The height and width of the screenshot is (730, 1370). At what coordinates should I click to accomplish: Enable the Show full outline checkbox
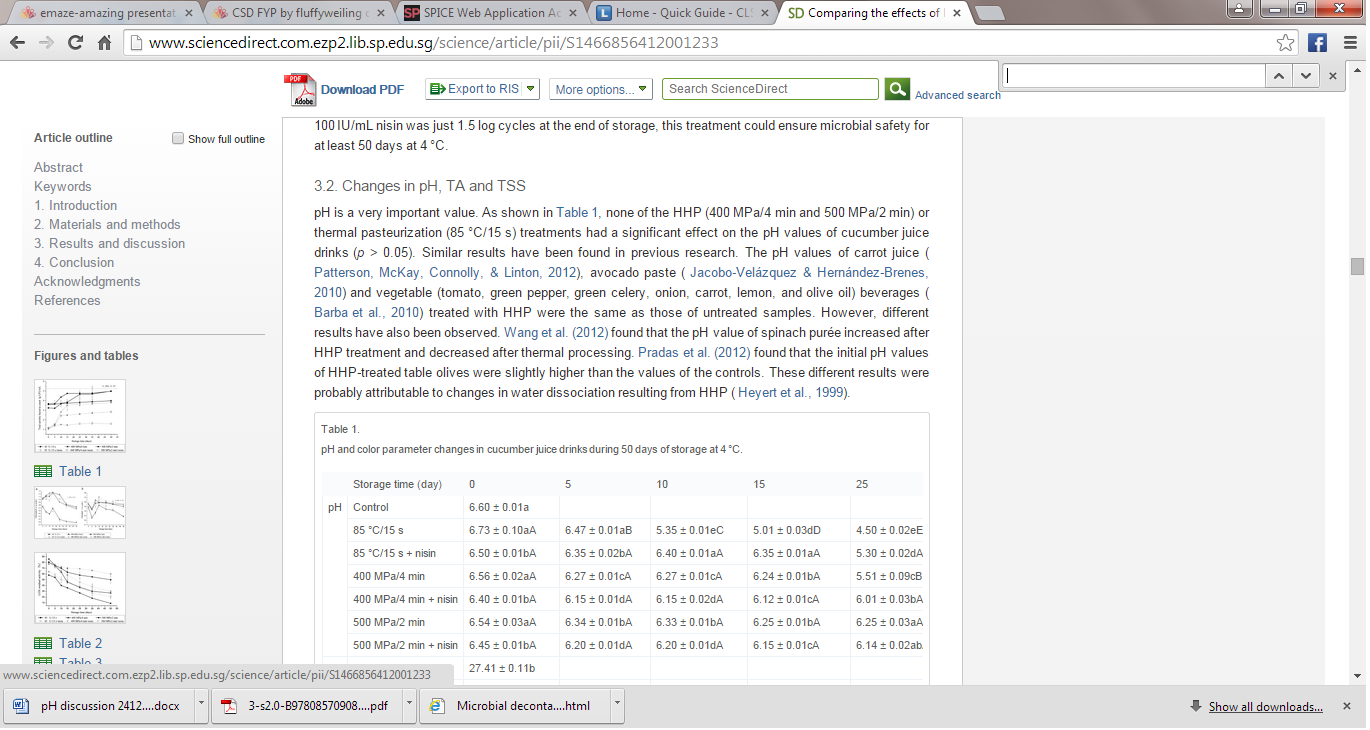178,139
